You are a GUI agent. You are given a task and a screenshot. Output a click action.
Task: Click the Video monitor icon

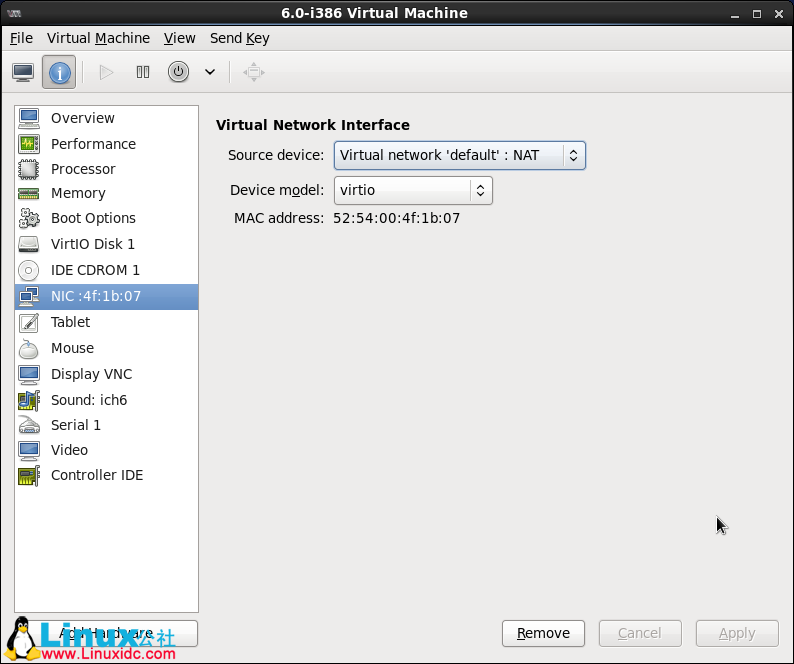pyautogui.click(x=29, y=450)
